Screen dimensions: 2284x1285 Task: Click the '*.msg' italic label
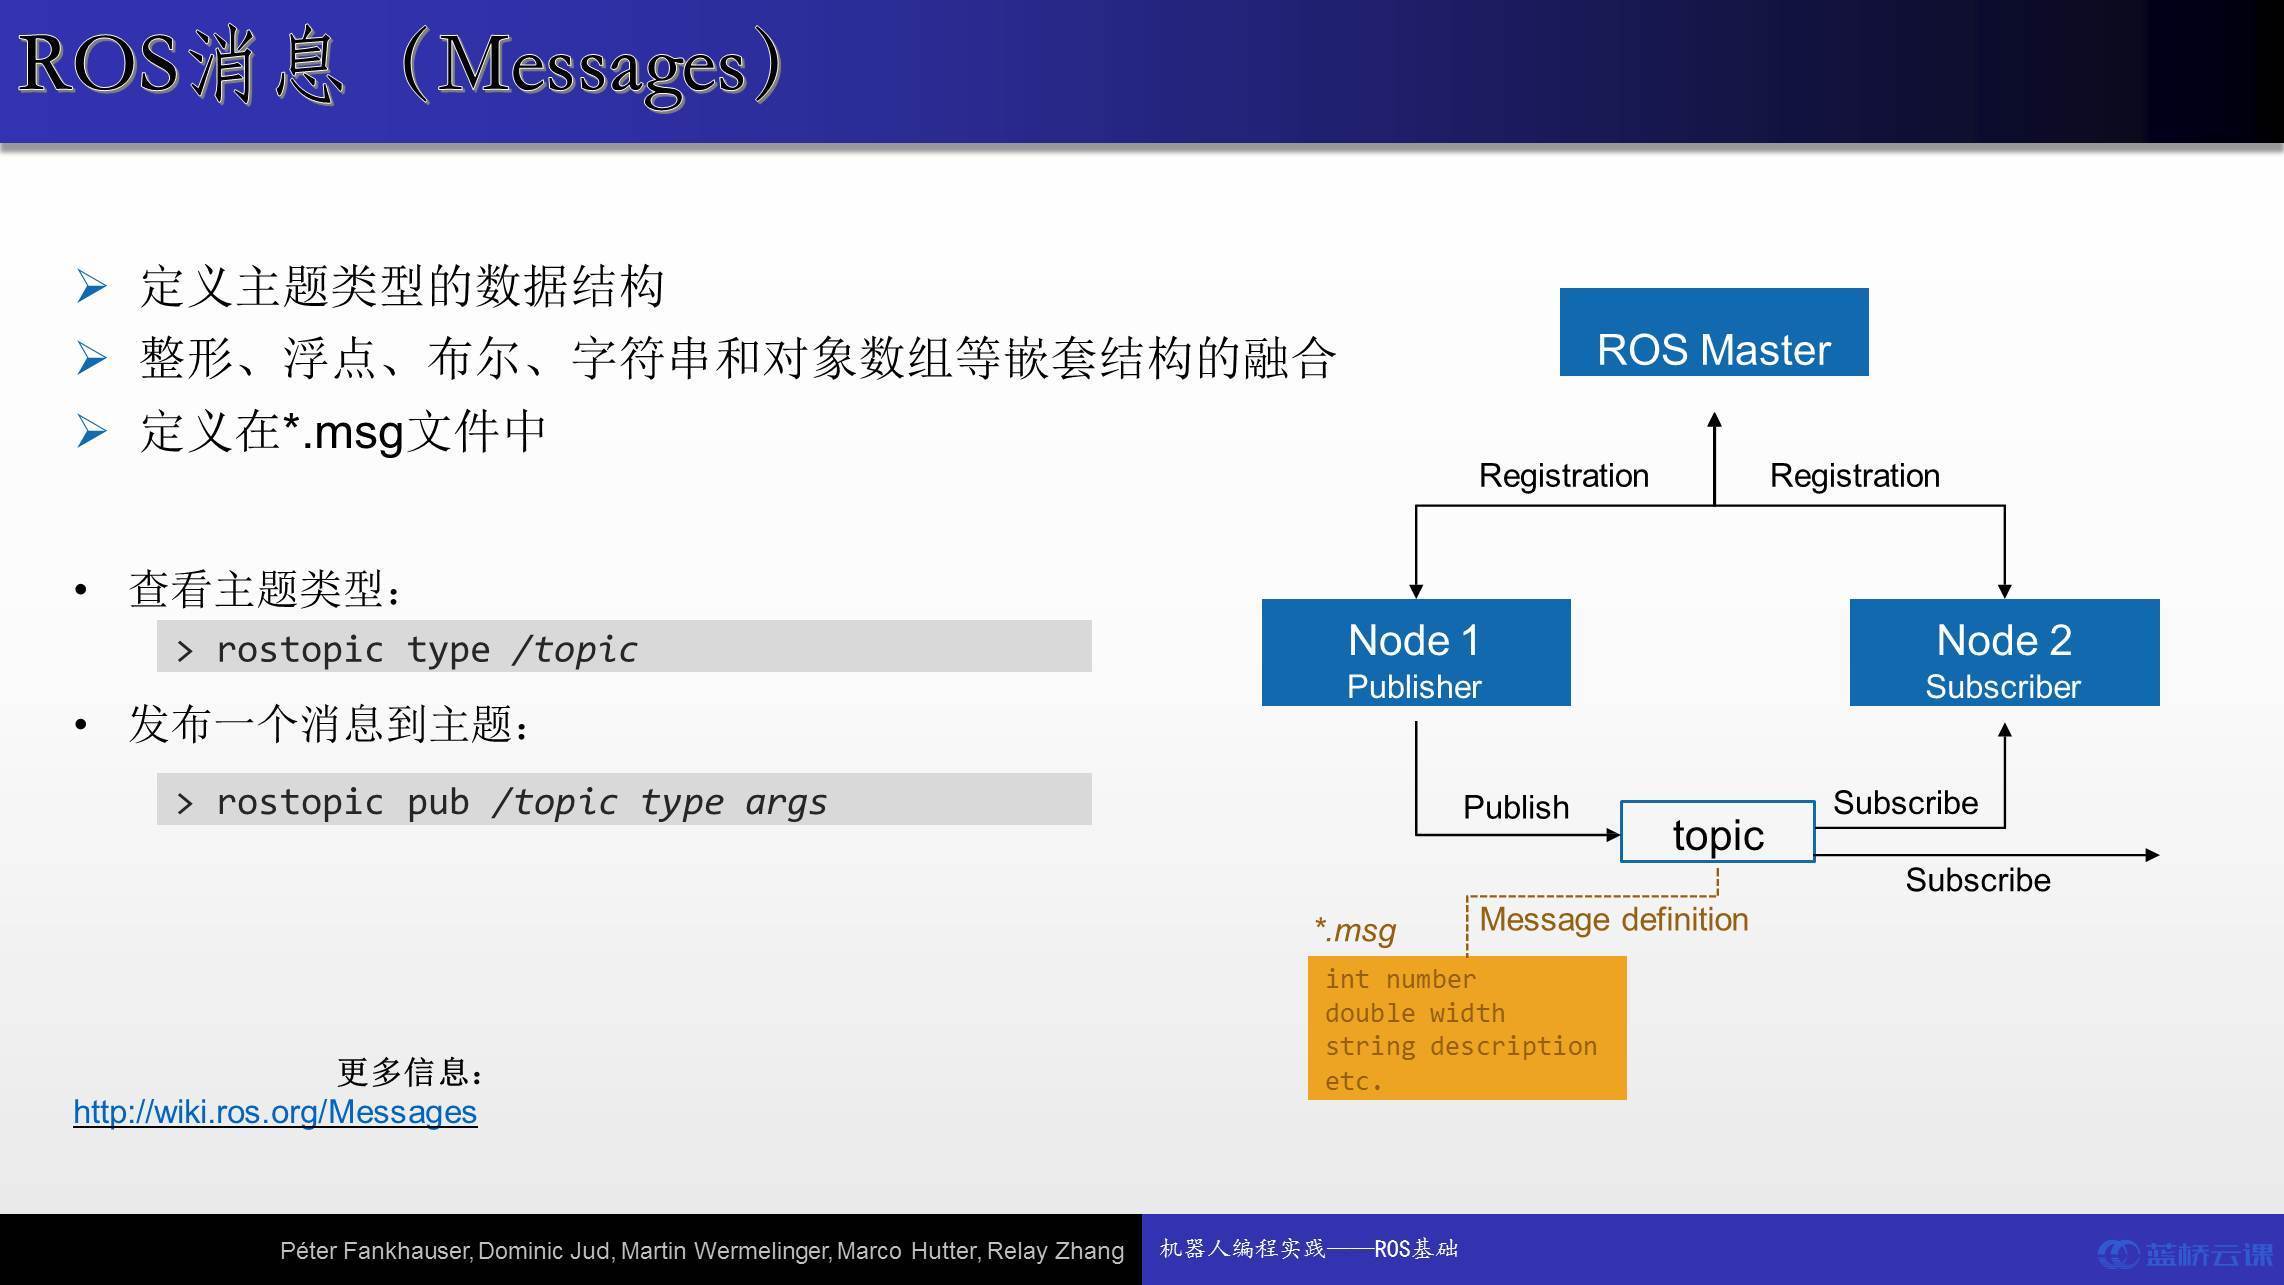pyautogui.click(x=1355, y=930)
